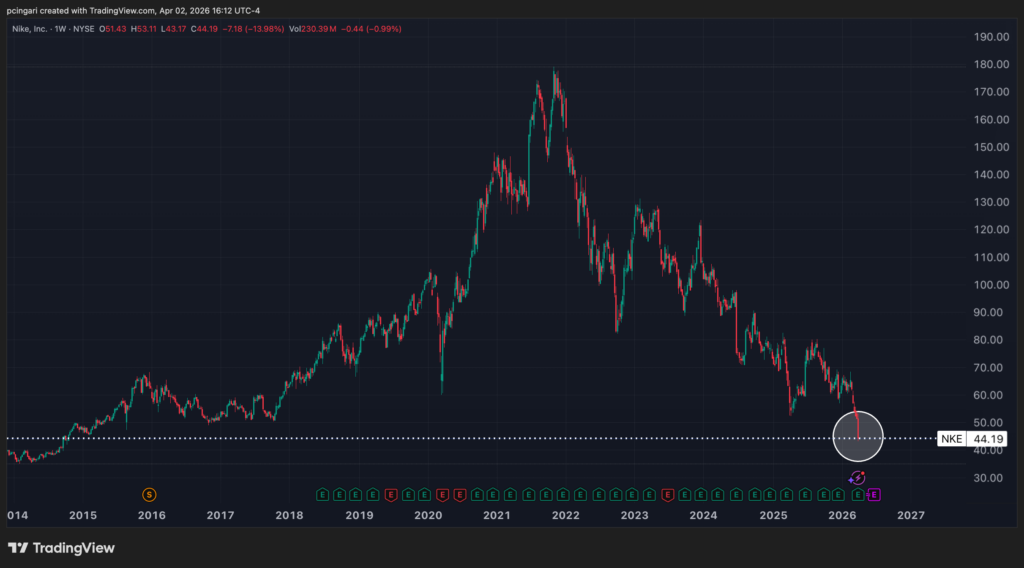Click the last green E marker before purple one
Viewport: 1024px width, 568px height.
point(857,495)
